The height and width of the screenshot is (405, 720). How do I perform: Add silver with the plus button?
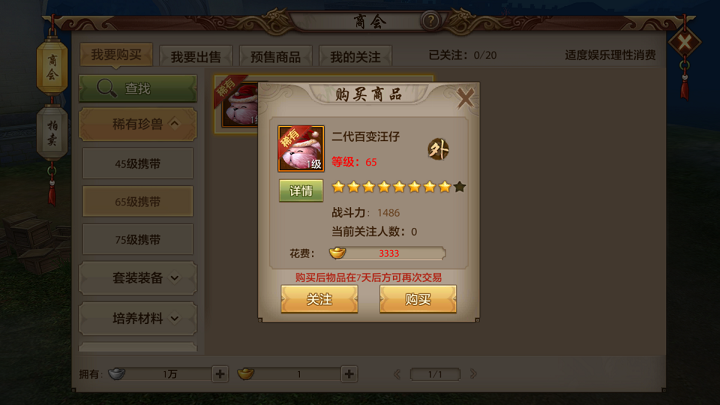click(220, 374)
